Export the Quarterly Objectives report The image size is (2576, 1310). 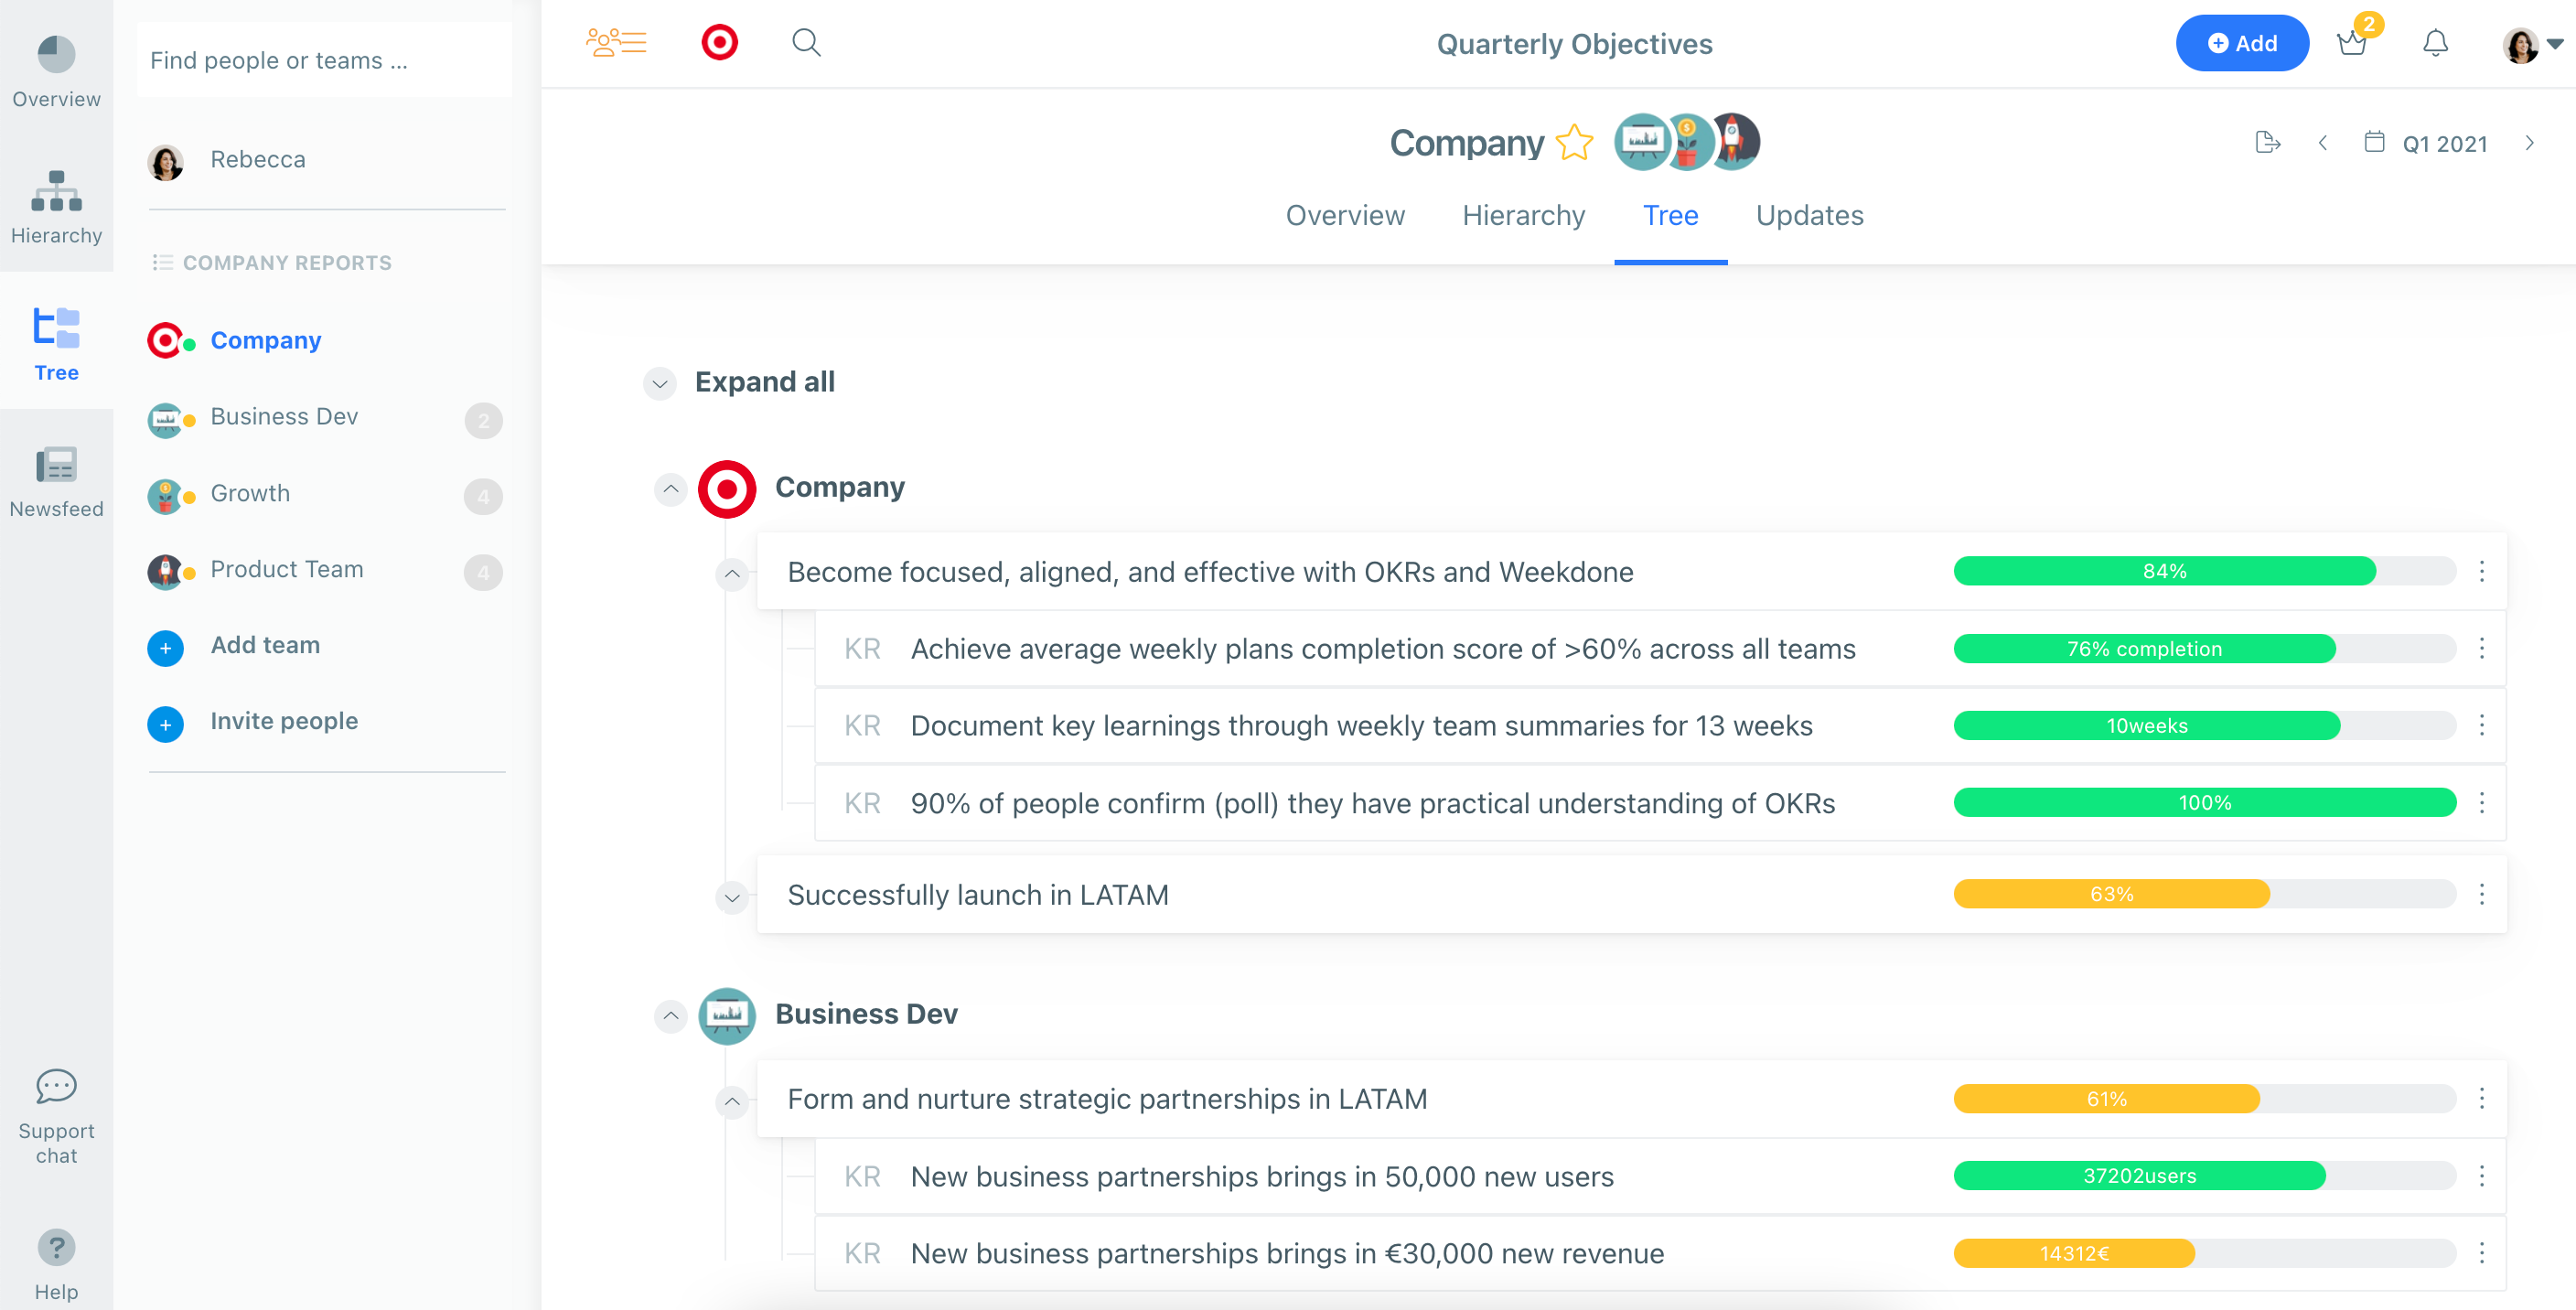(2268, 143)
